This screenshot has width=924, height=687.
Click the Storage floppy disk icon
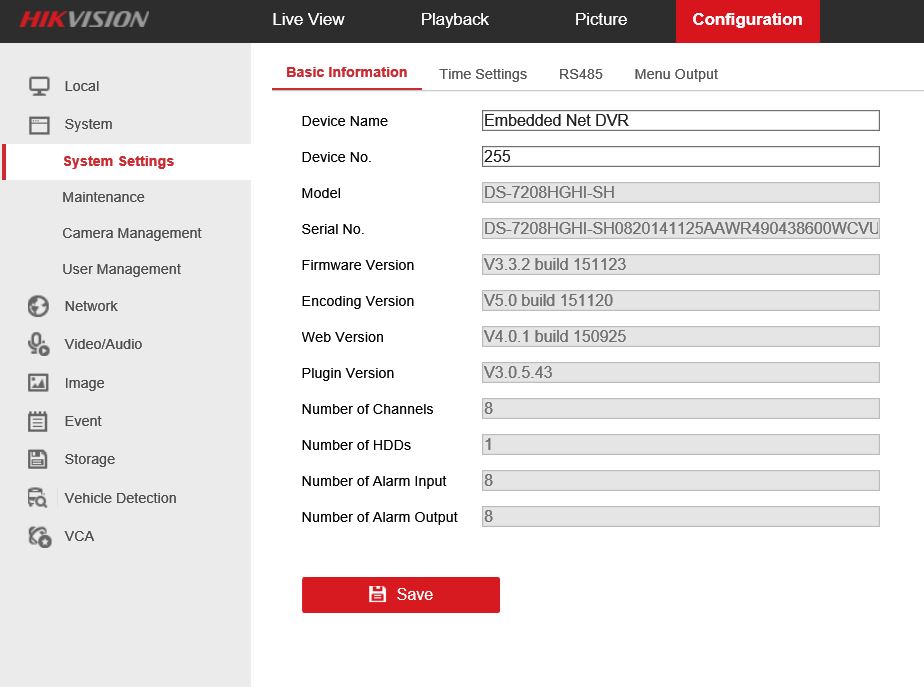pyautogui.click(x=39, y=459)
